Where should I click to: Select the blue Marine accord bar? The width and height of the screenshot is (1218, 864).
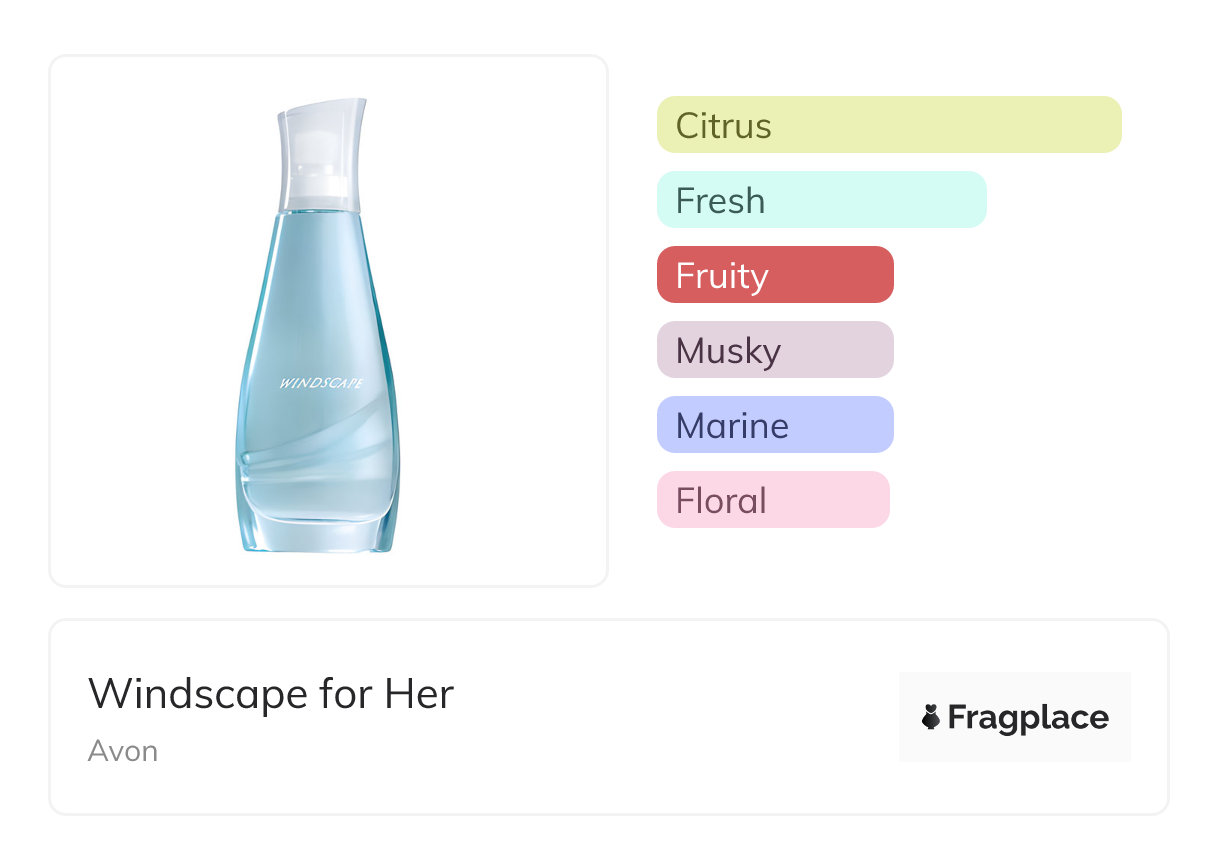[x=774, y=425]
